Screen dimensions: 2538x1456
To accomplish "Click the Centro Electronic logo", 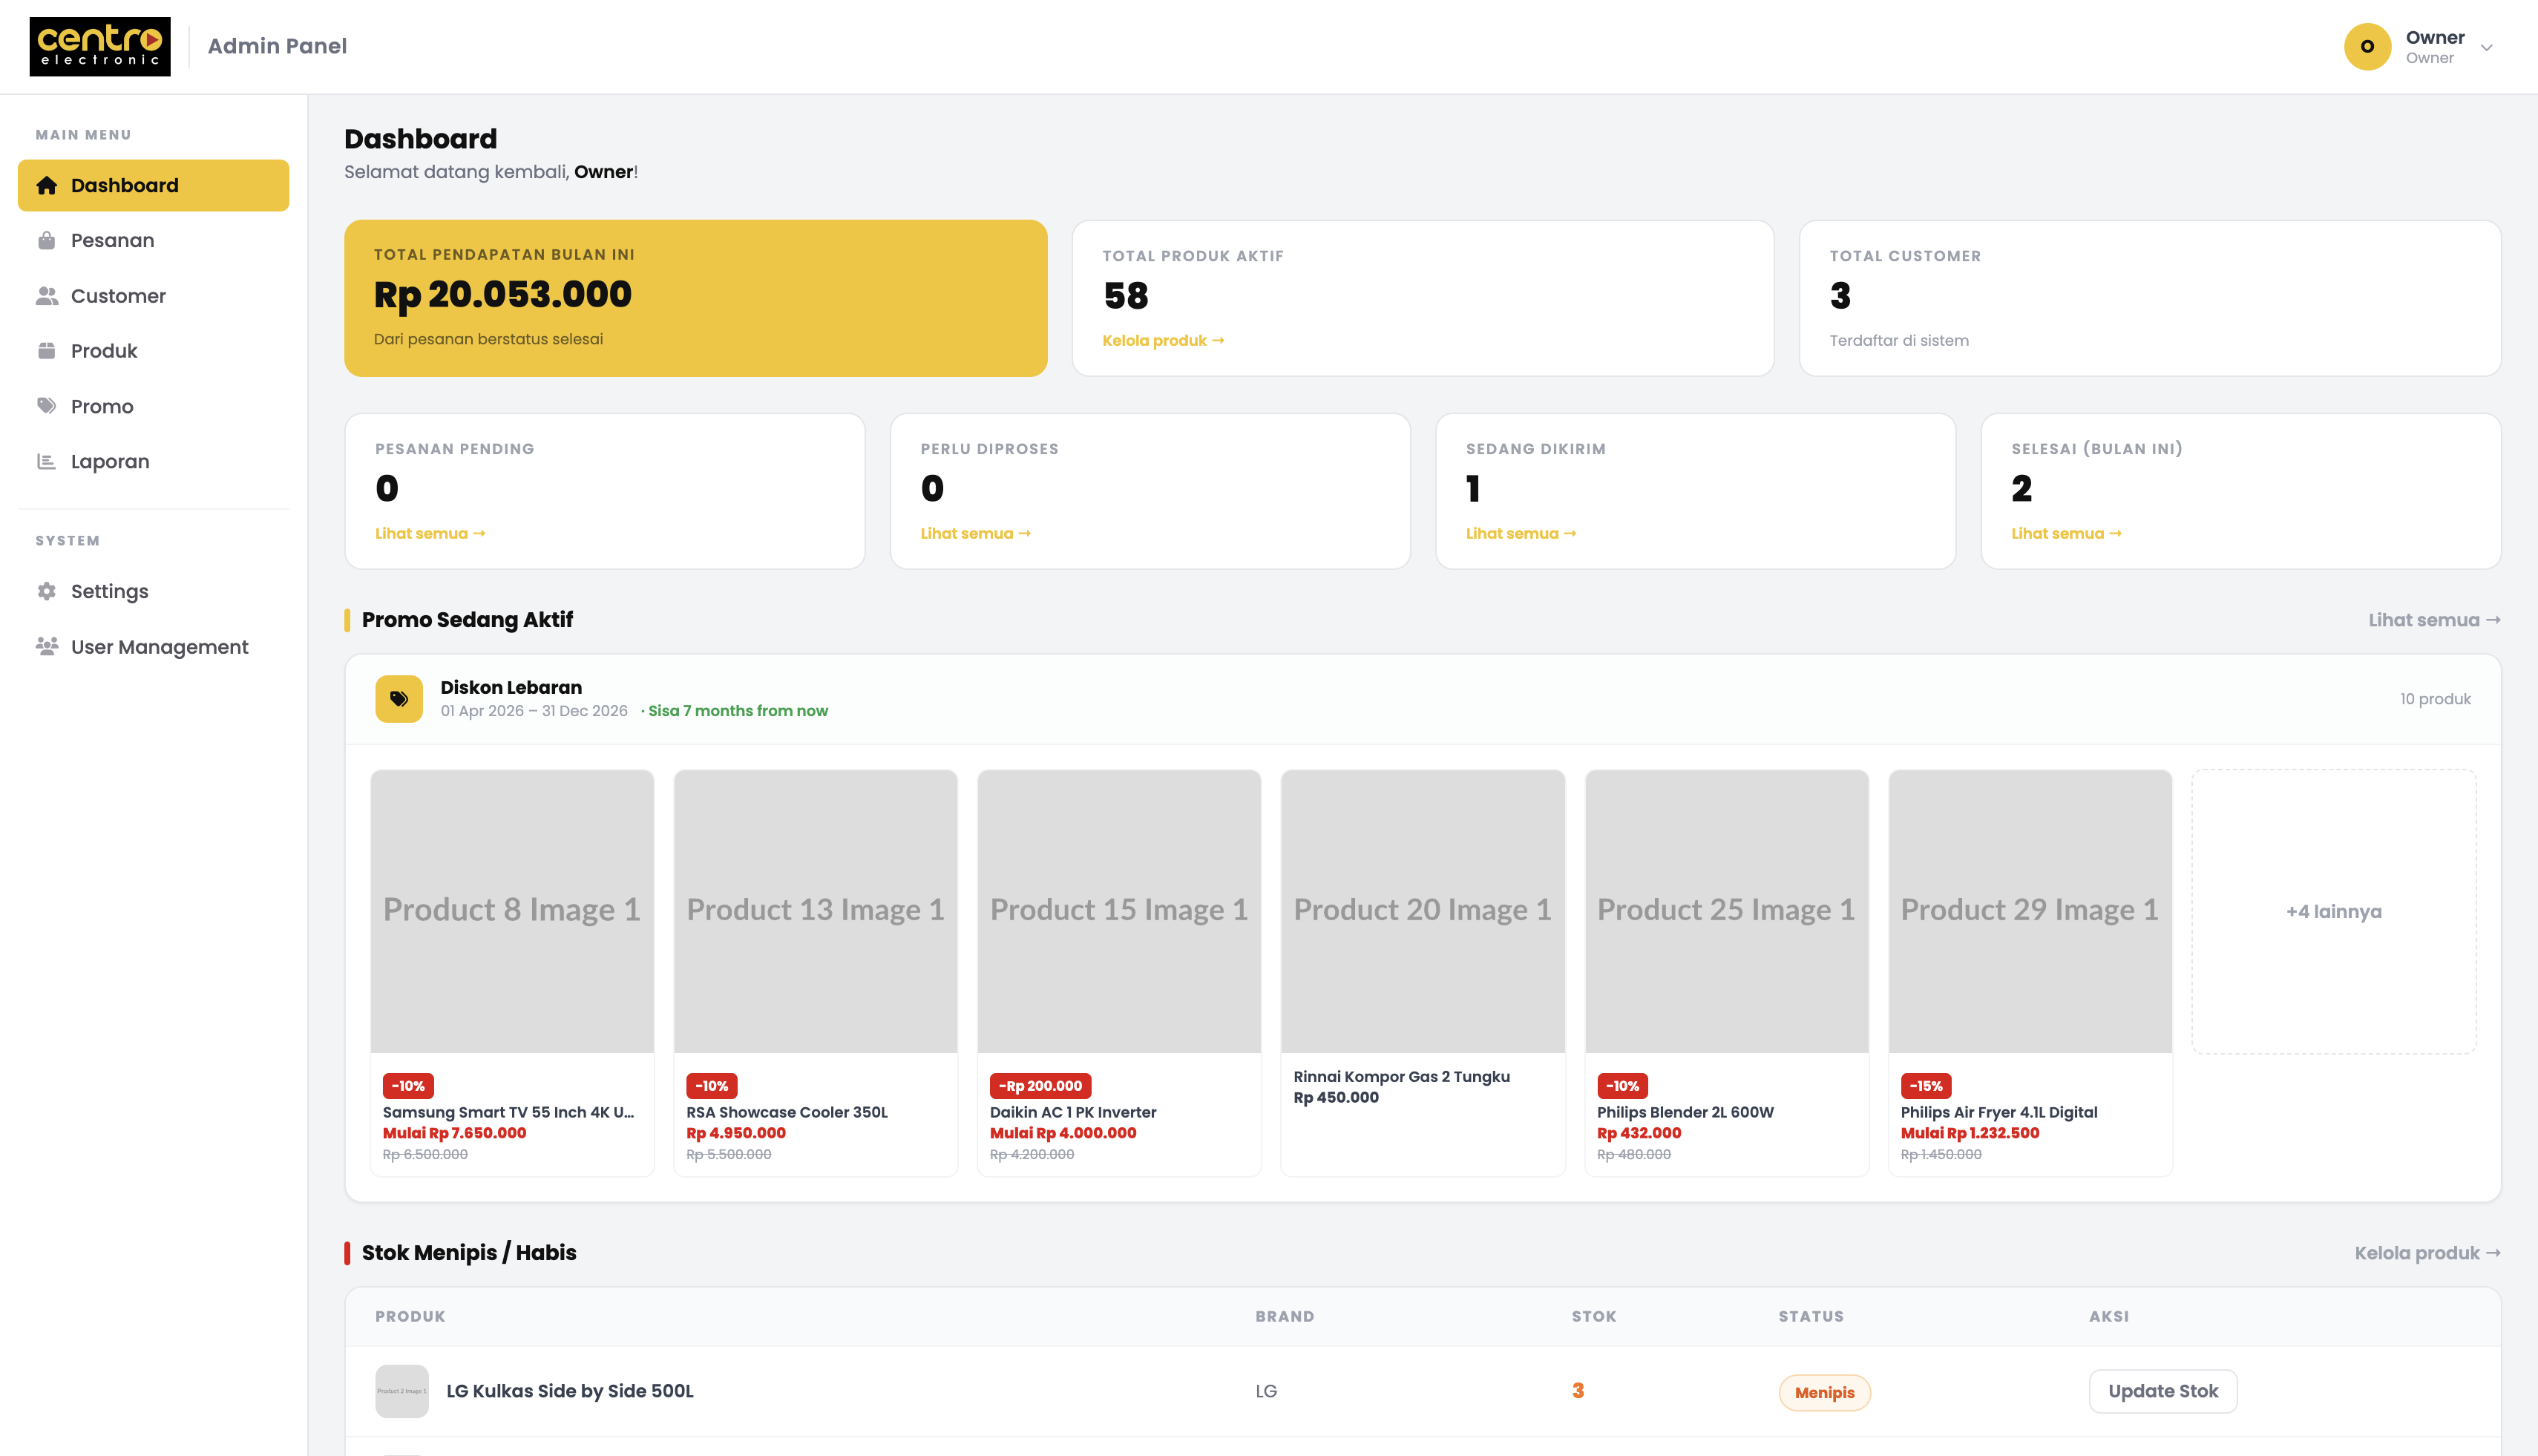I will point(100,46).
